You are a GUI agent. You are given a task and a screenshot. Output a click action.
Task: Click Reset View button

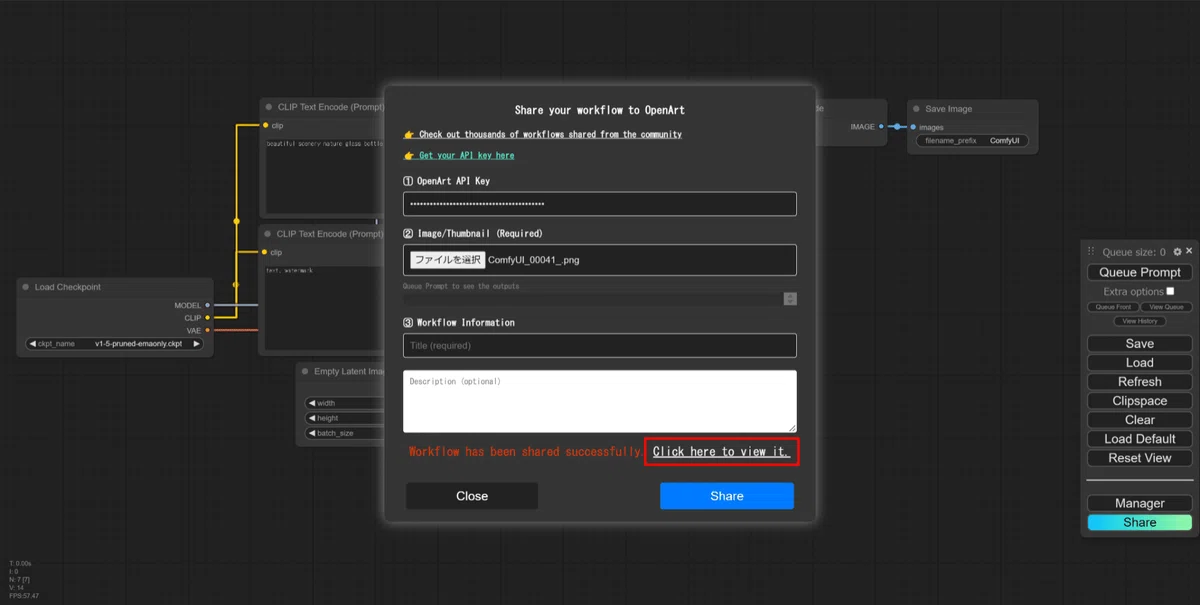click(1140, 458)
